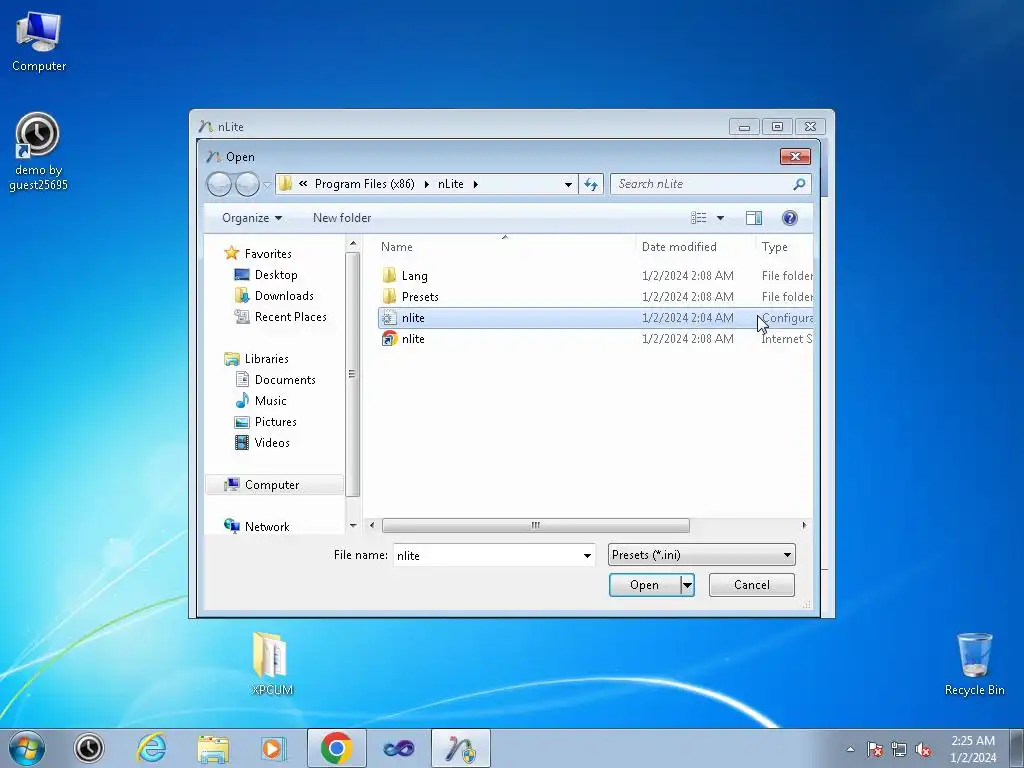Open the More view options arrow
The height and width of the screenshot is (768, 1024).
point(720,218)
